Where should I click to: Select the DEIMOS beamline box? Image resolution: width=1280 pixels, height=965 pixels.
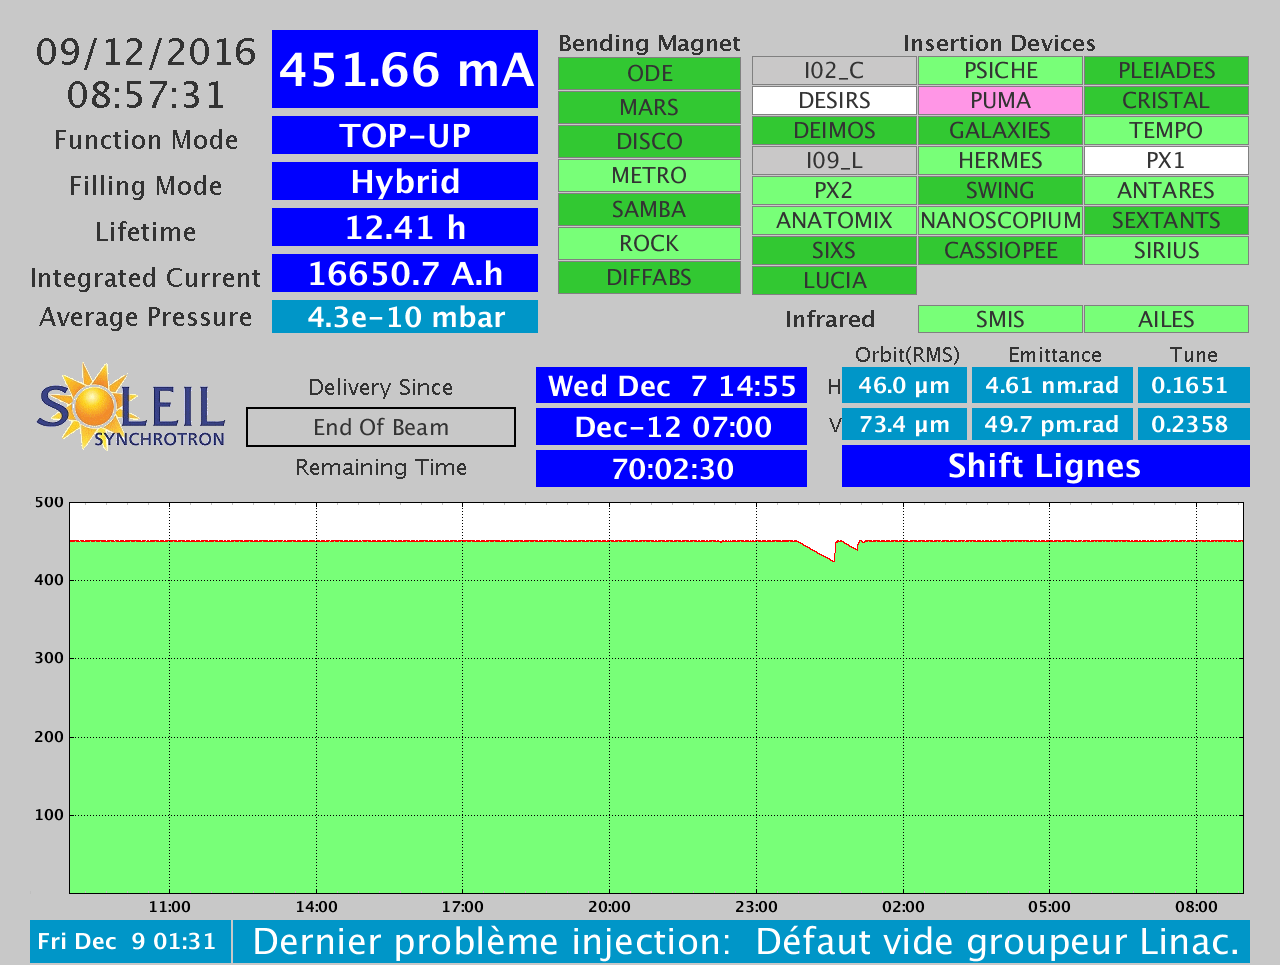click(x=834, y=131)
